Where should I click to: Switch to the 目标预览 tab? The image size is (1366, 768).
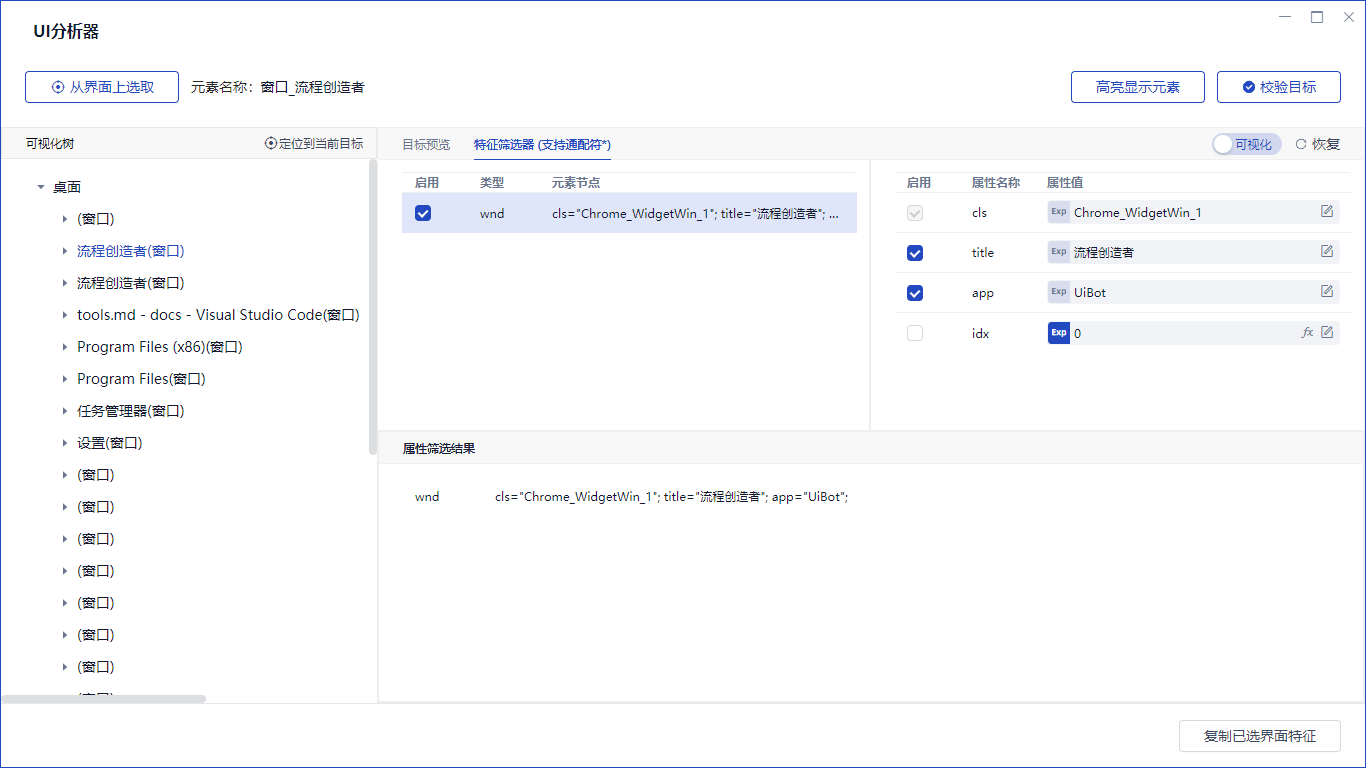(x=426, y=144)
